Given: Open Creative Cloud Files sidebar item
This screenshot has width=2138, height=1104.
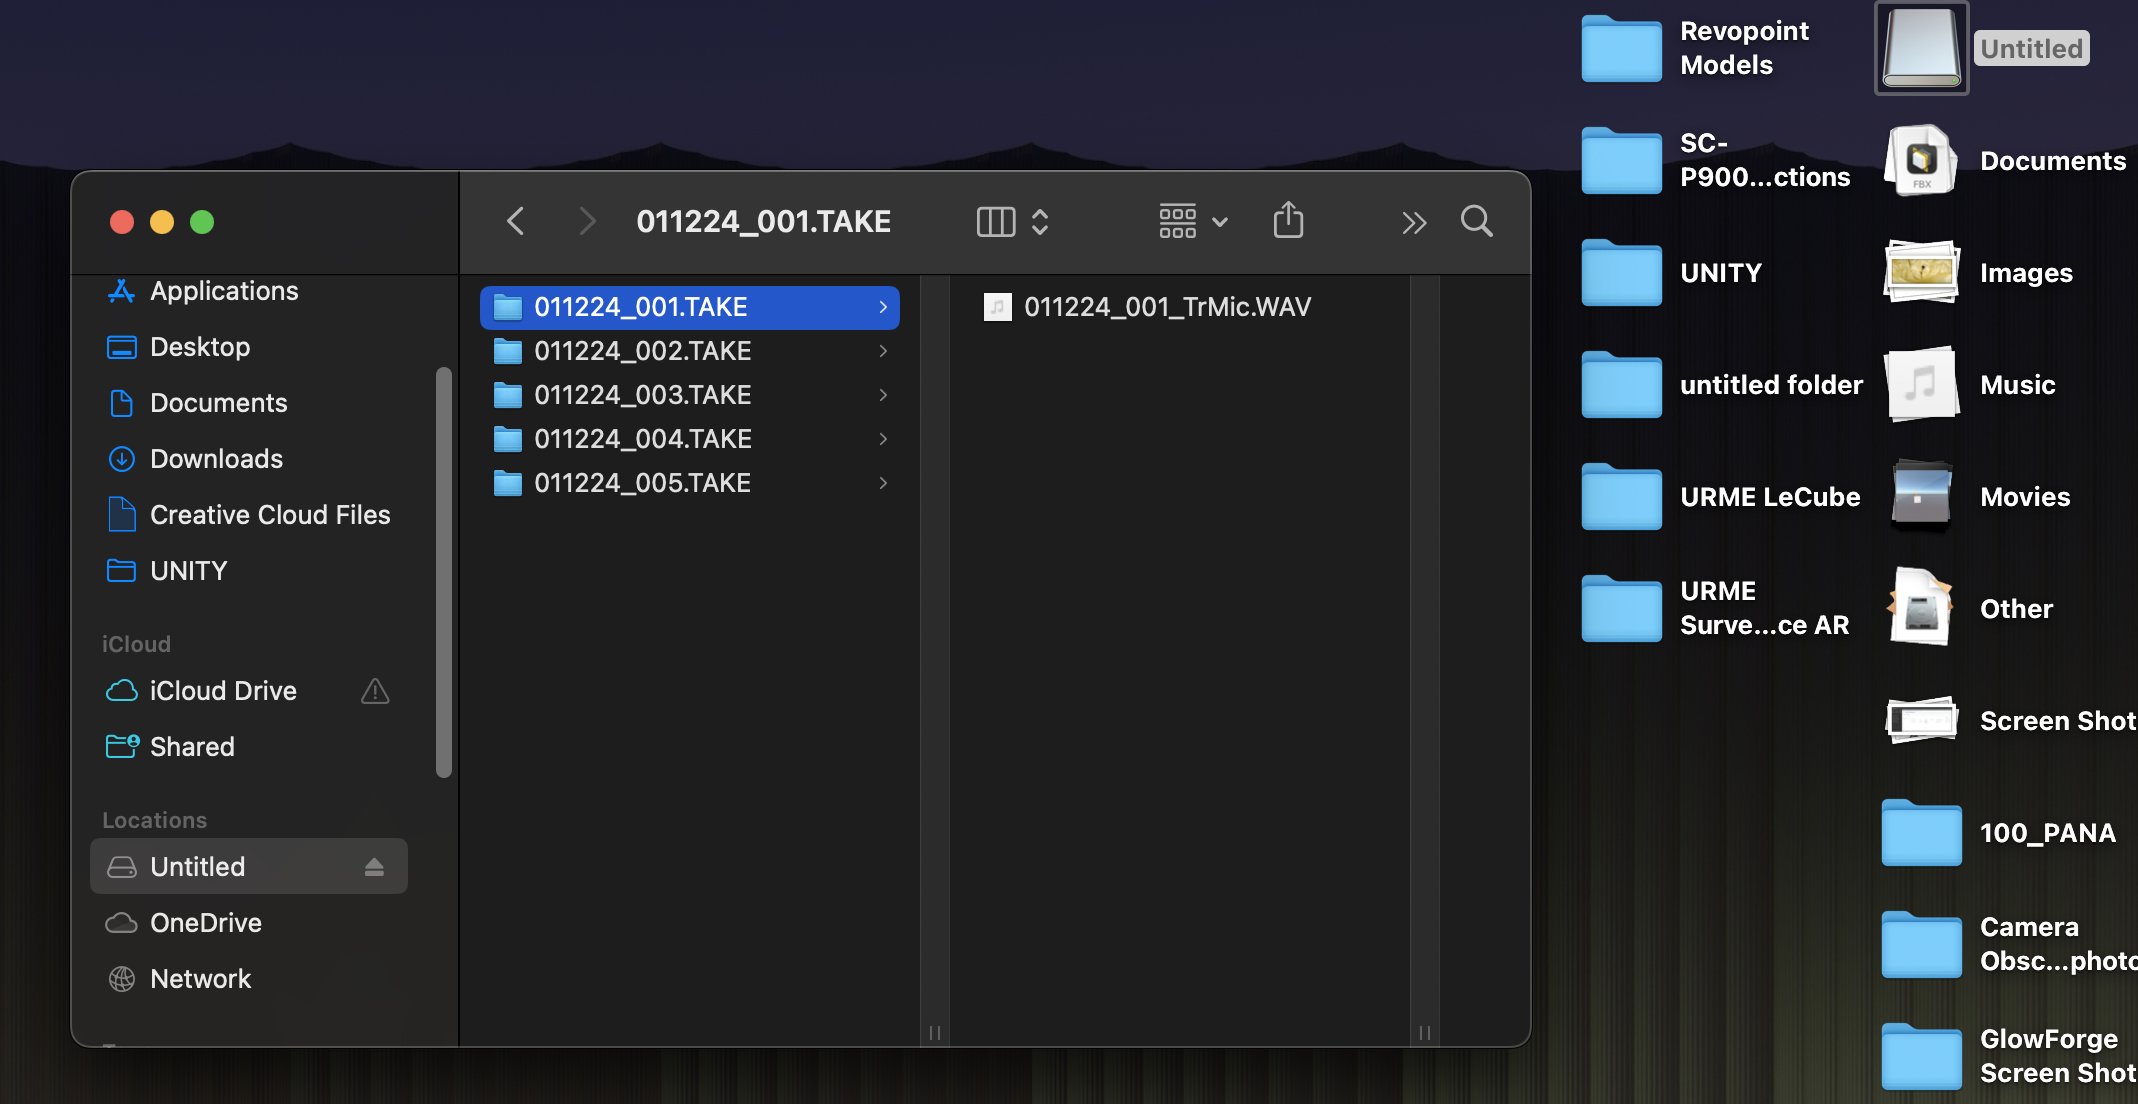Looking at the screenshot, I should [270, 515].
